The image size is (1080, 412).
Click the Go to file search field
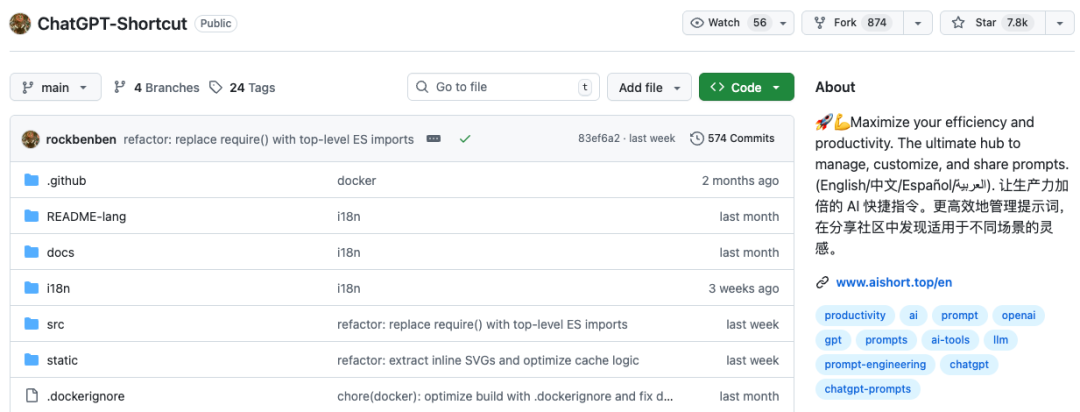click(503, 87)
